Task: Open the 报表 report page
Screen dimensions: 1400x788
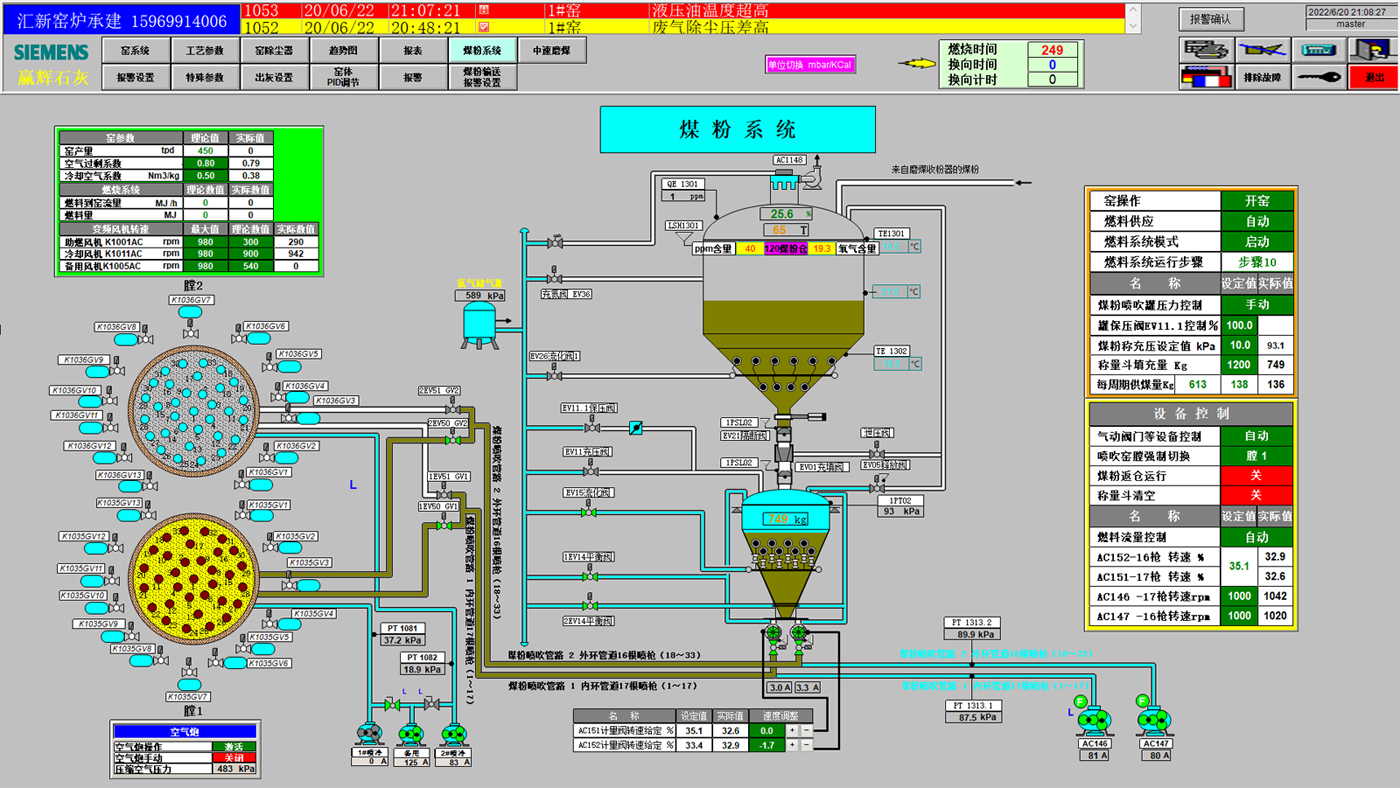Action: point(413,50)
